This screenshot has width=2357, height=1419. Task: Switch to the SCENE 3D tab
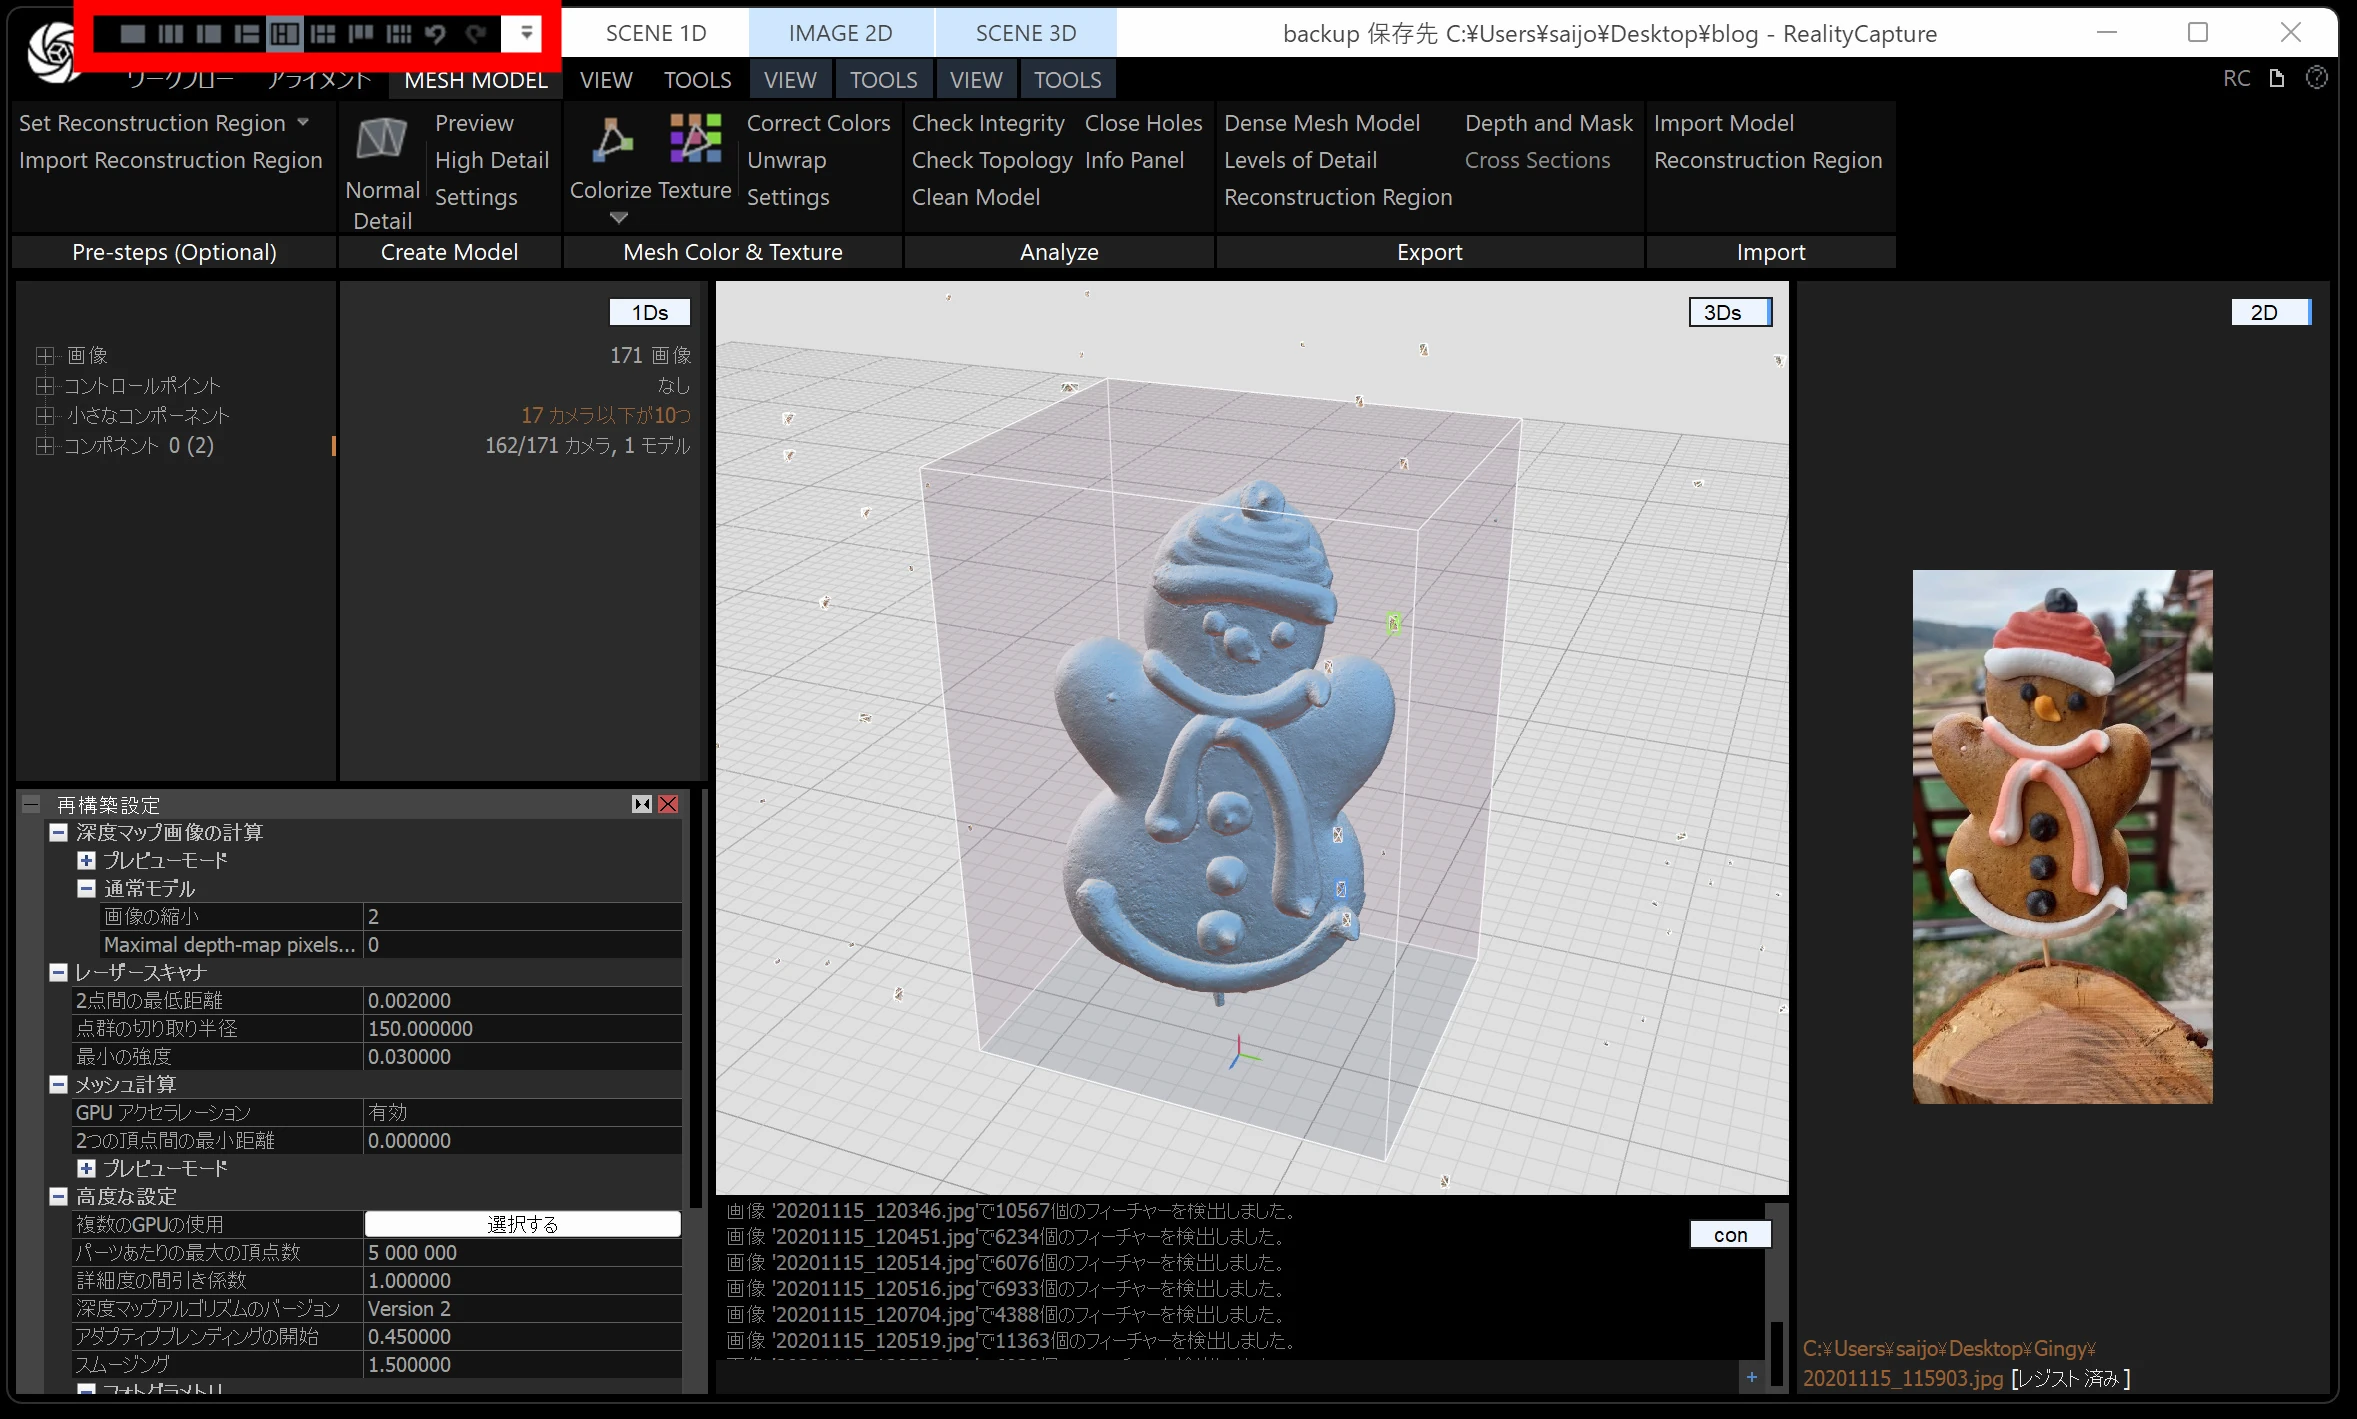[x=1025, y=33]
